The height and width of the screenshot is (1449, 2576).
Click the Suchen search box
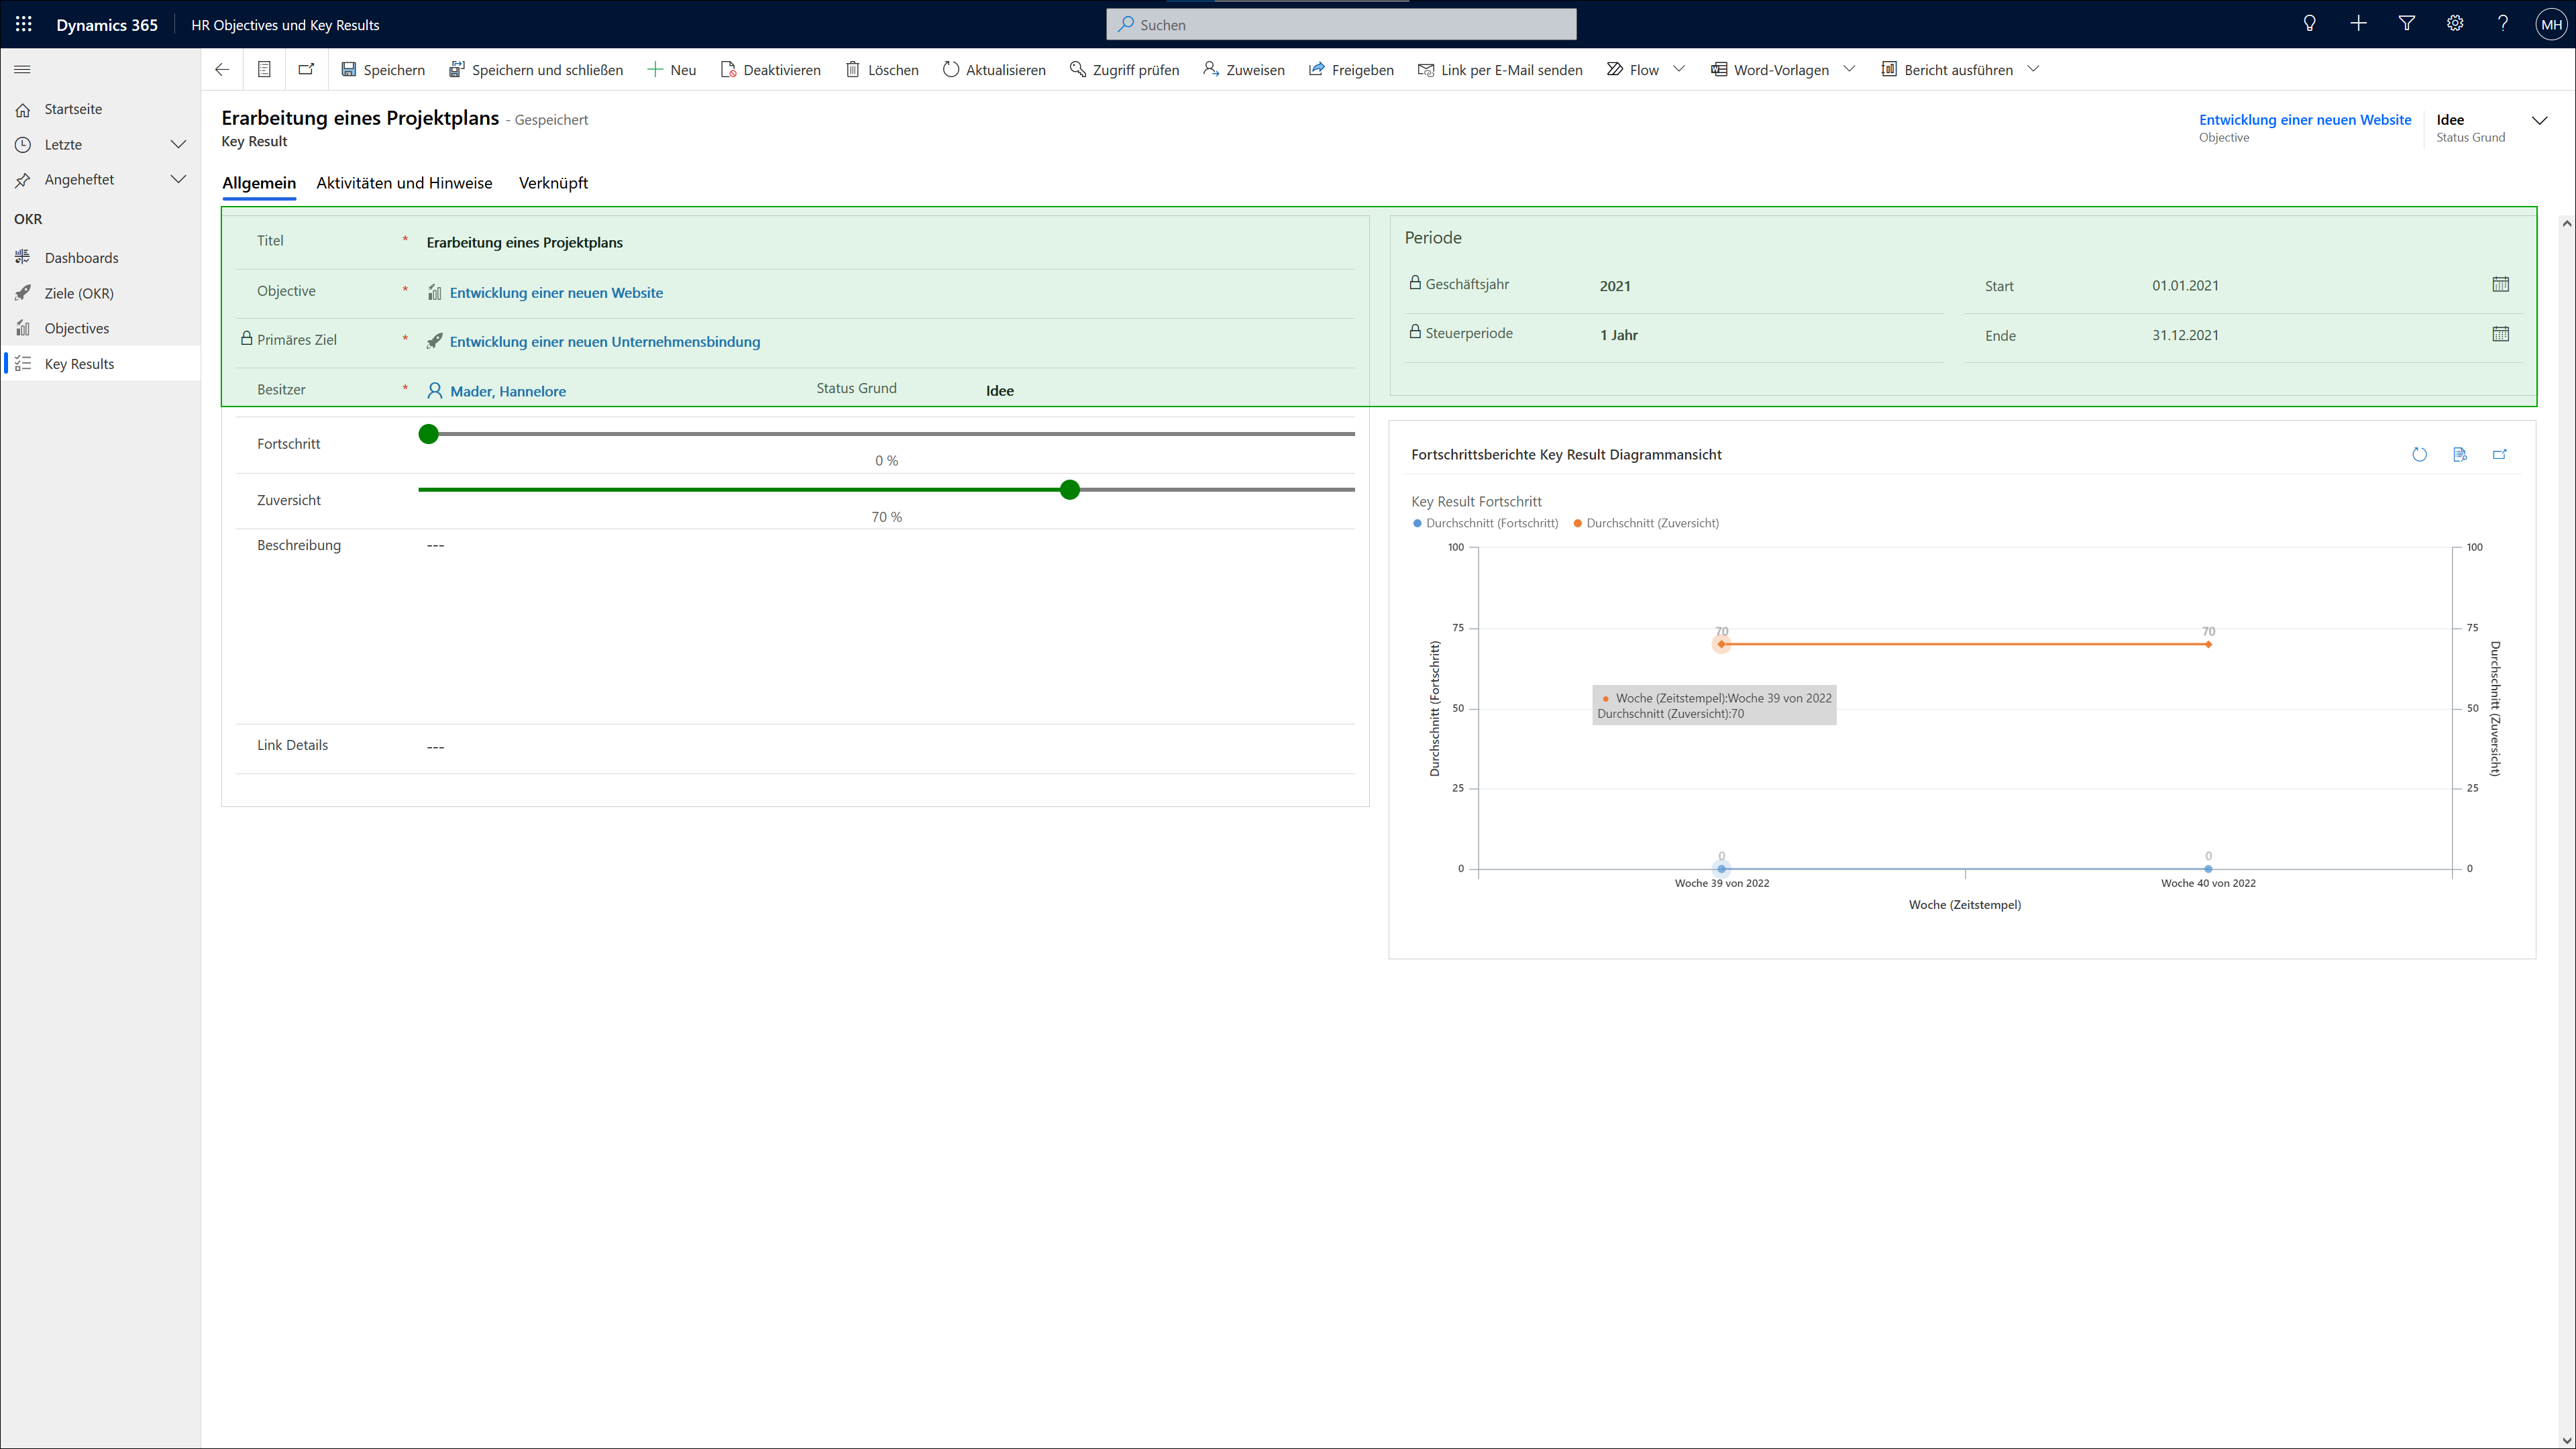(x=1341, y=24)
